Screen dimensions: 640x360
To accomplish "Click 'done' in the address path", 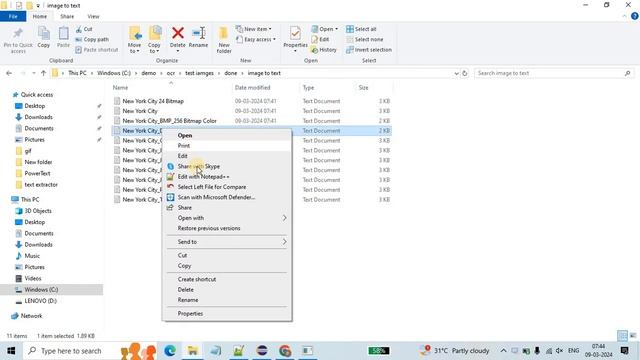I will [x=231, y=73].
